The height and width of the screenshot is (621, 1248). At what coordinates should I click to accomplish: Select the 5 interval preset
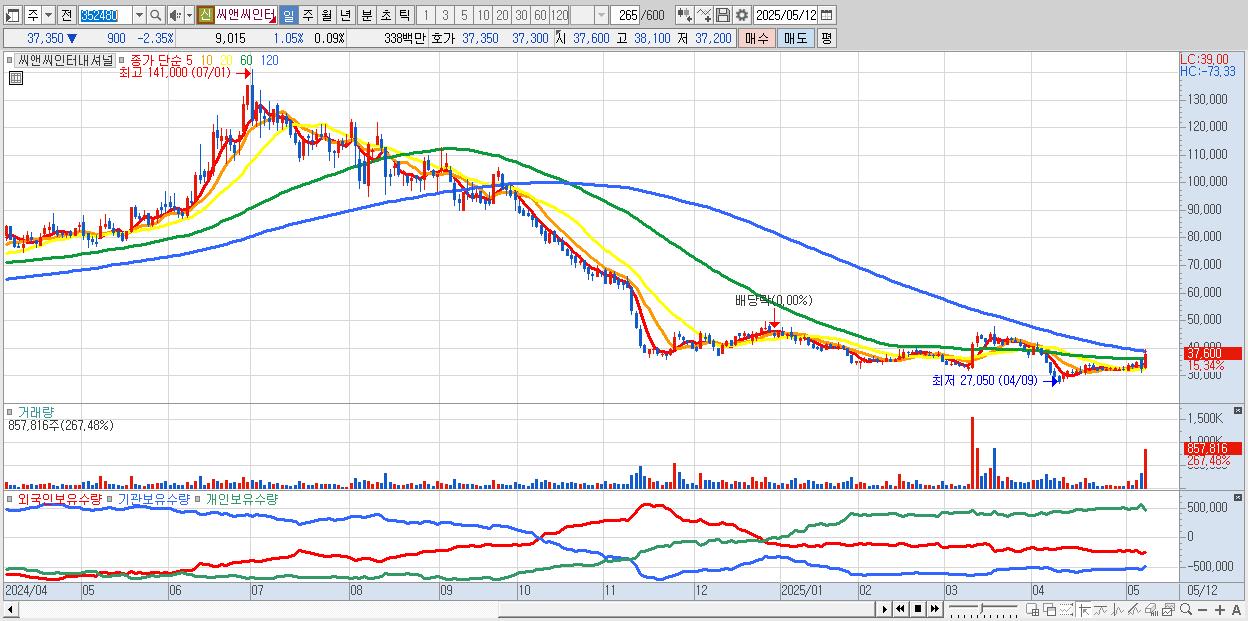point(464,15)
